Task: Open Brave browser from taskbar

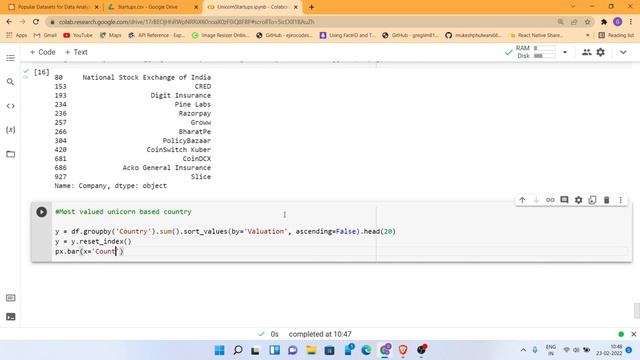Action: [403, 350]
